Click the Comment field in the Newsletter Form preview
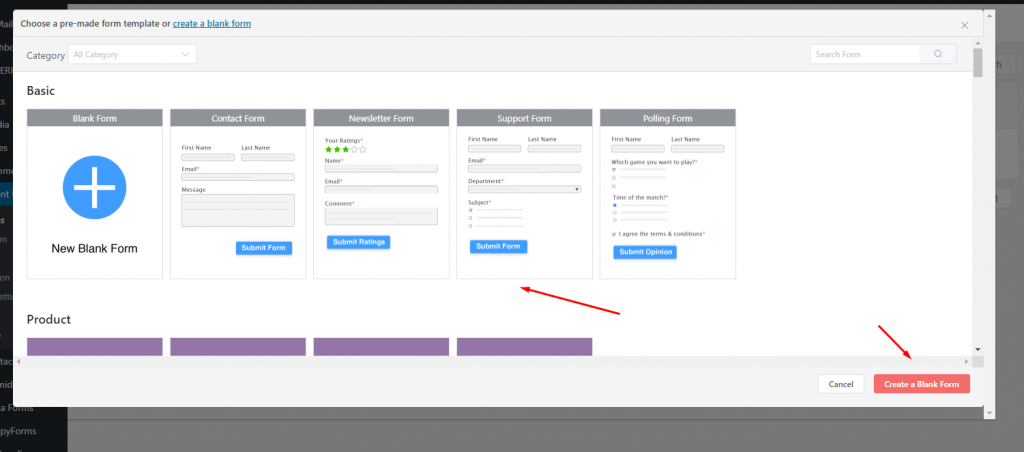The image size is (1024, 452). point(381,216)
